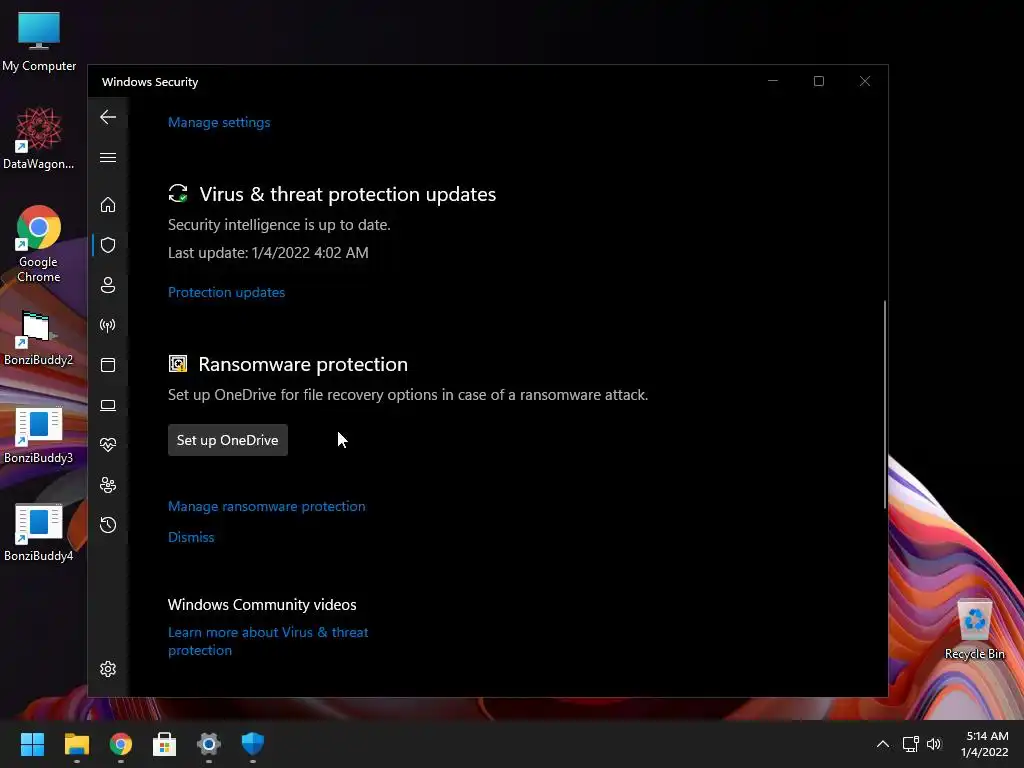The height and width of the screenshot is (768, 1024).
Task: Open Microsoft Store from taskbar
Action: coord(165,744)
